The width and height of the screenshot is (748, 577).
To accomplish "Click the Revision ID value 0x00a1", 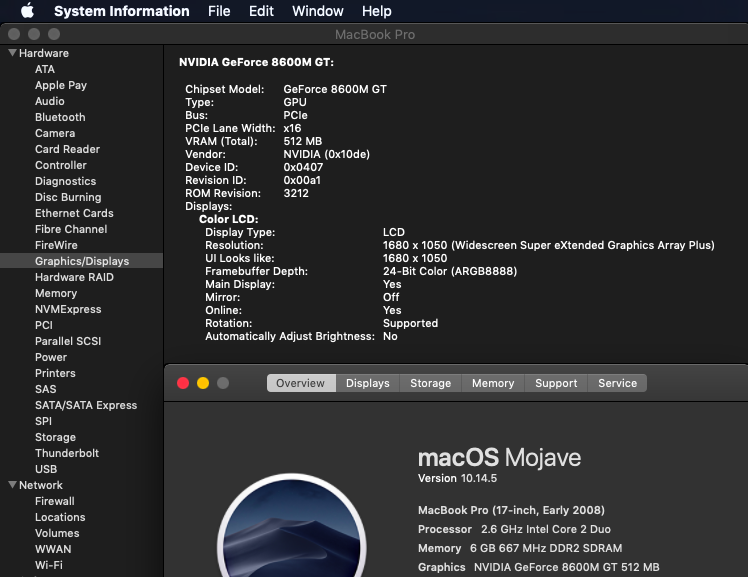I will tap(302, 180).
